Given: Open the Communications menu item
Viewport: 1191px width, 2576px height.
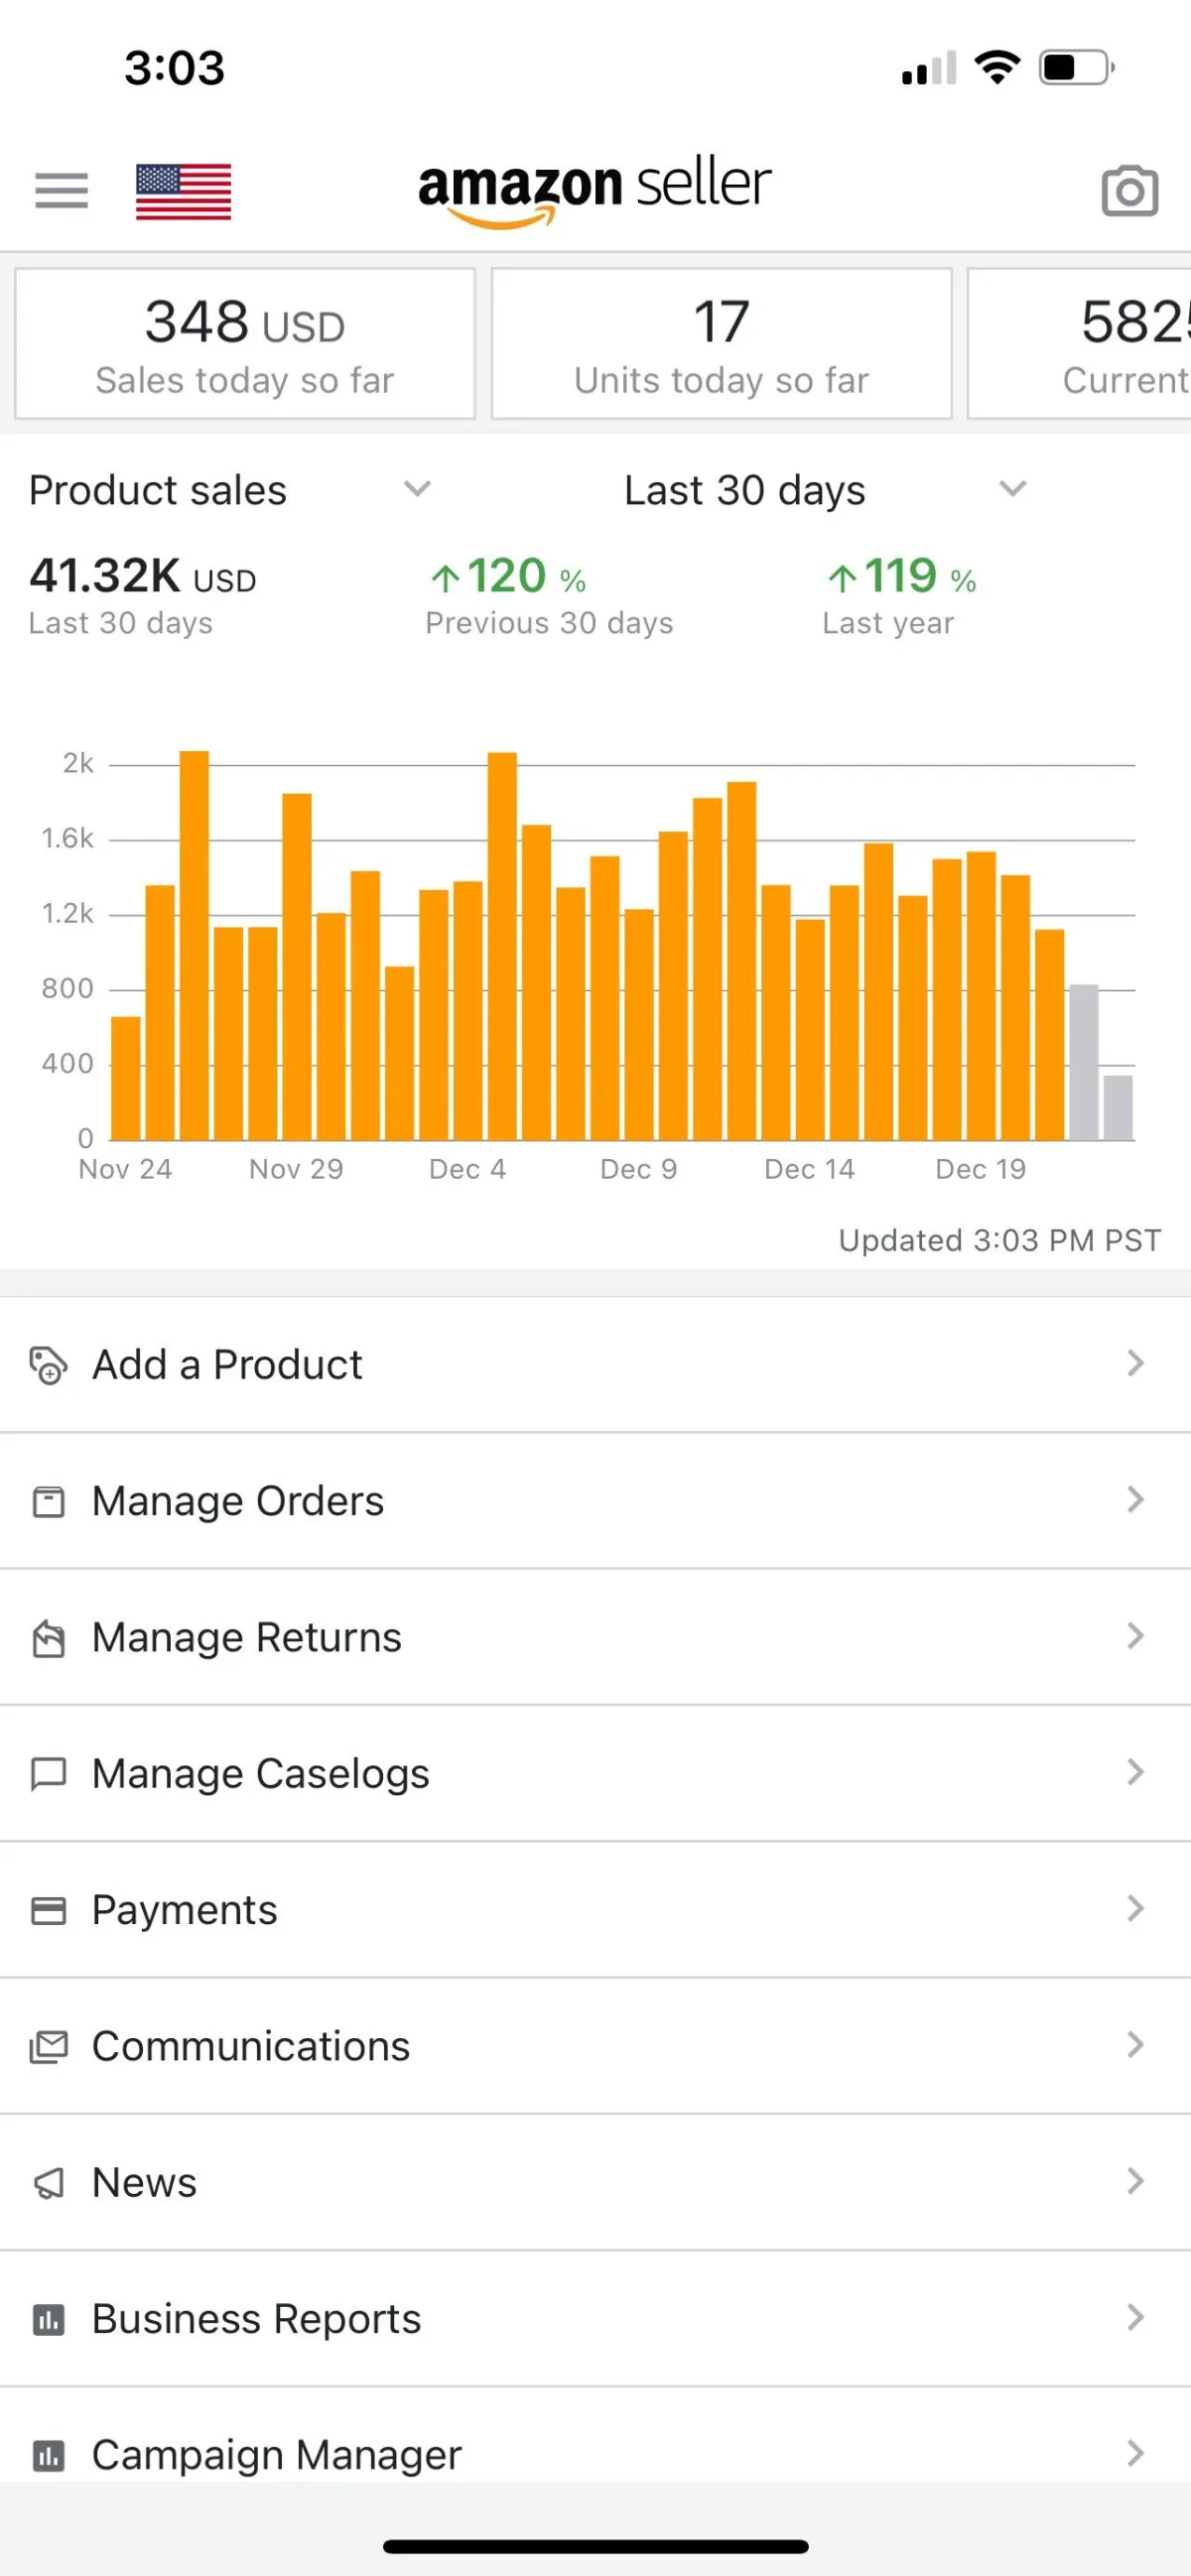Looking at the screenshot, I should pos(250,2046).
